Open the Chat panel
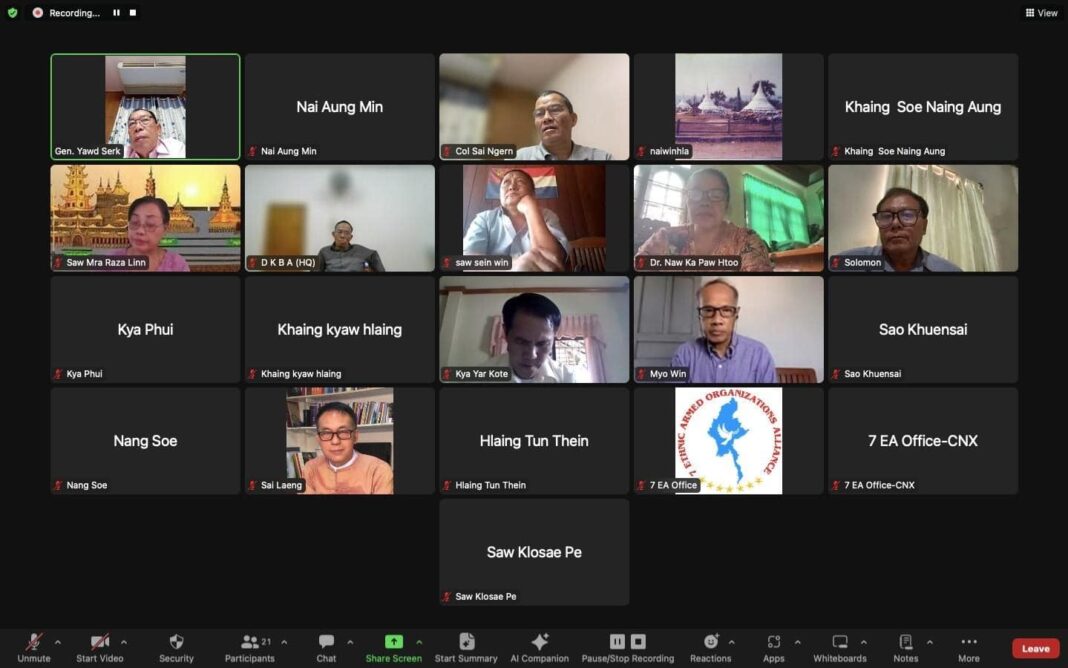Viewport: 1068px width, 668px height. (x=326, y=642)
